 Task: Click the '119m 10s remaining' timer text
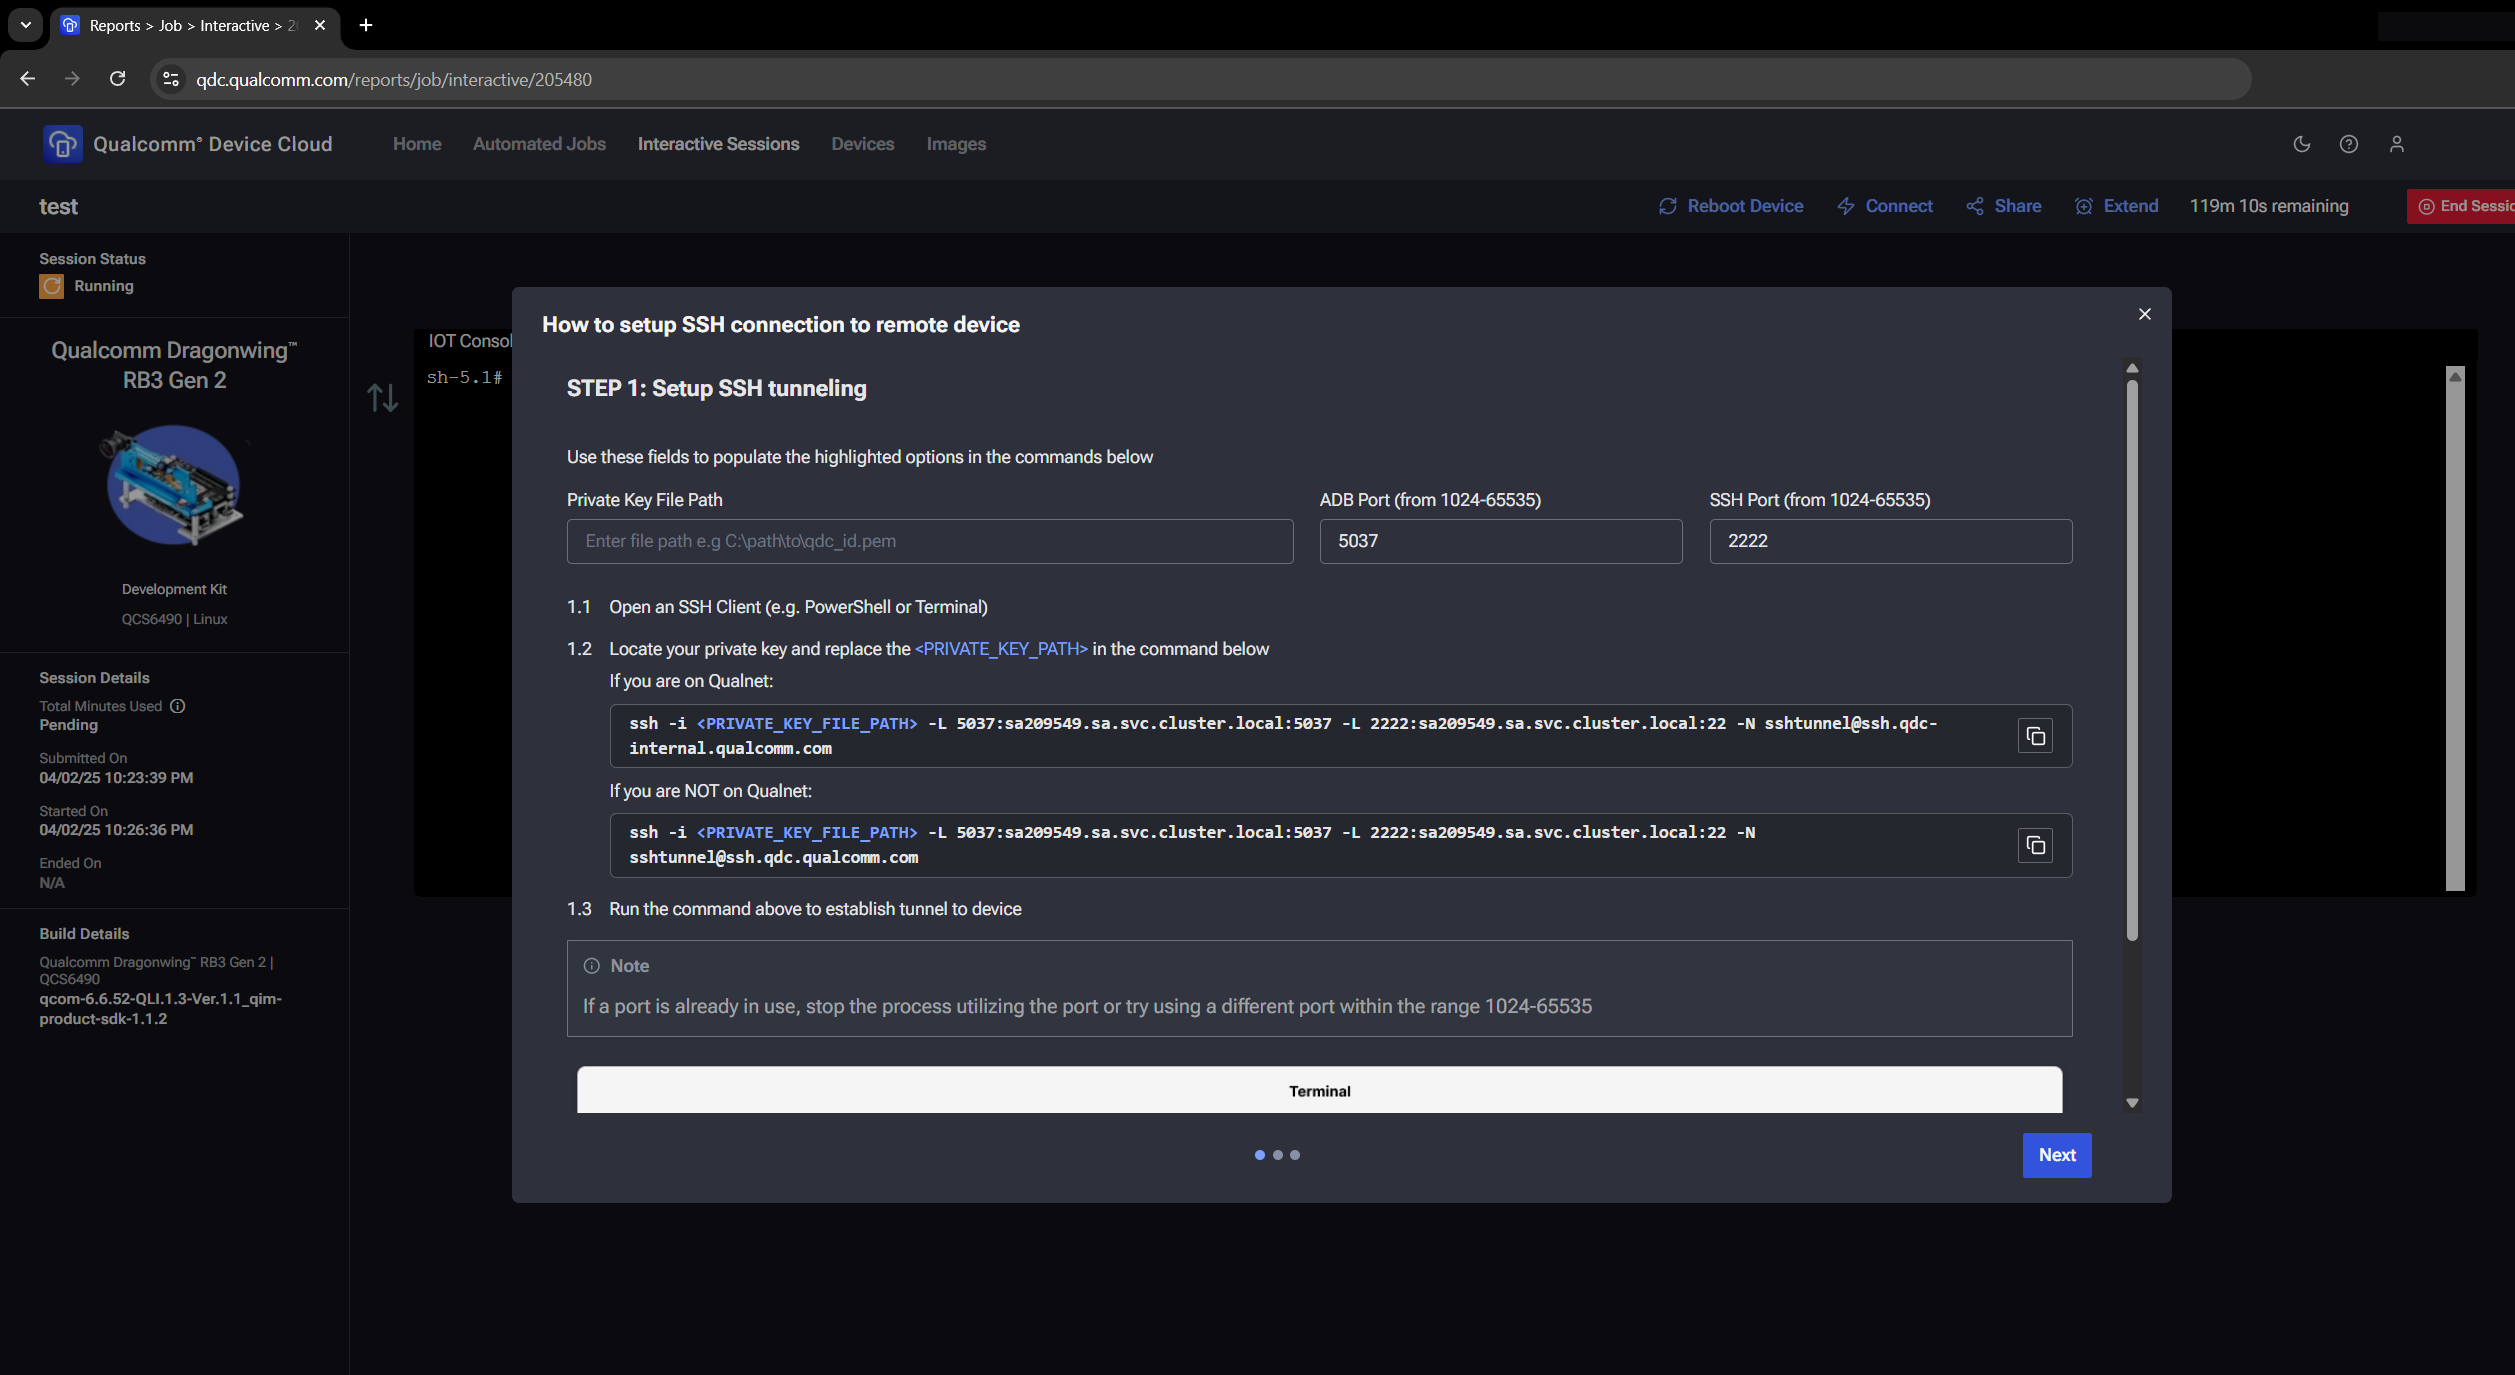point(2269,206)
